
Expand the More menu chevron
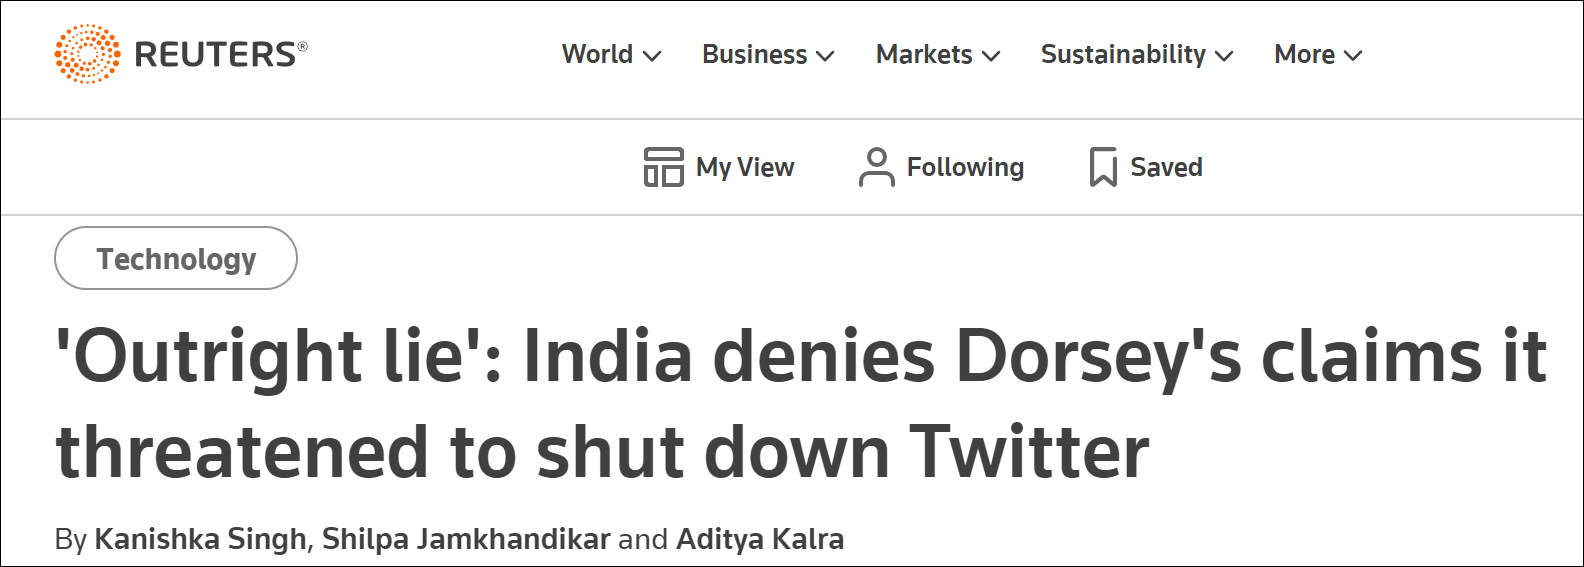pyautogui.click(x=1353, y=56)
